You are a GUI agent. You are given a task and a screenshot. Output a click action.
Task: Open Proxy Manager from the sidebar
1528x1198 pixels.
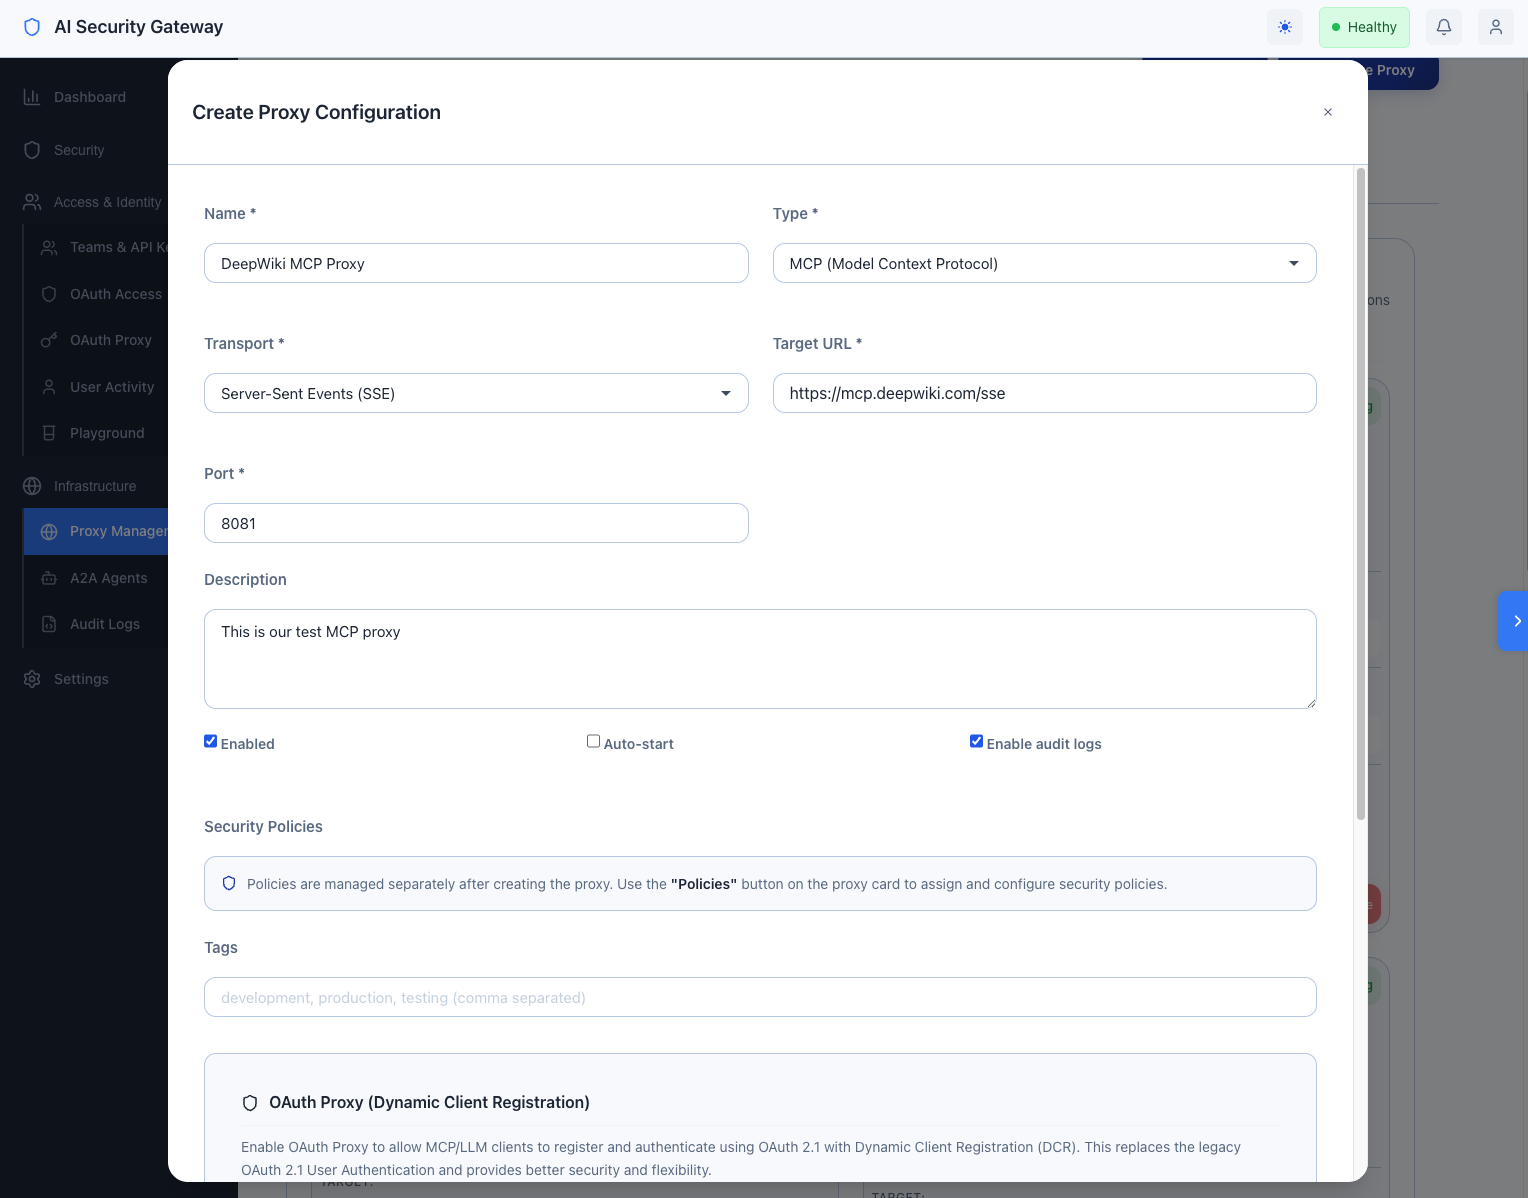(x=118, y=531)
